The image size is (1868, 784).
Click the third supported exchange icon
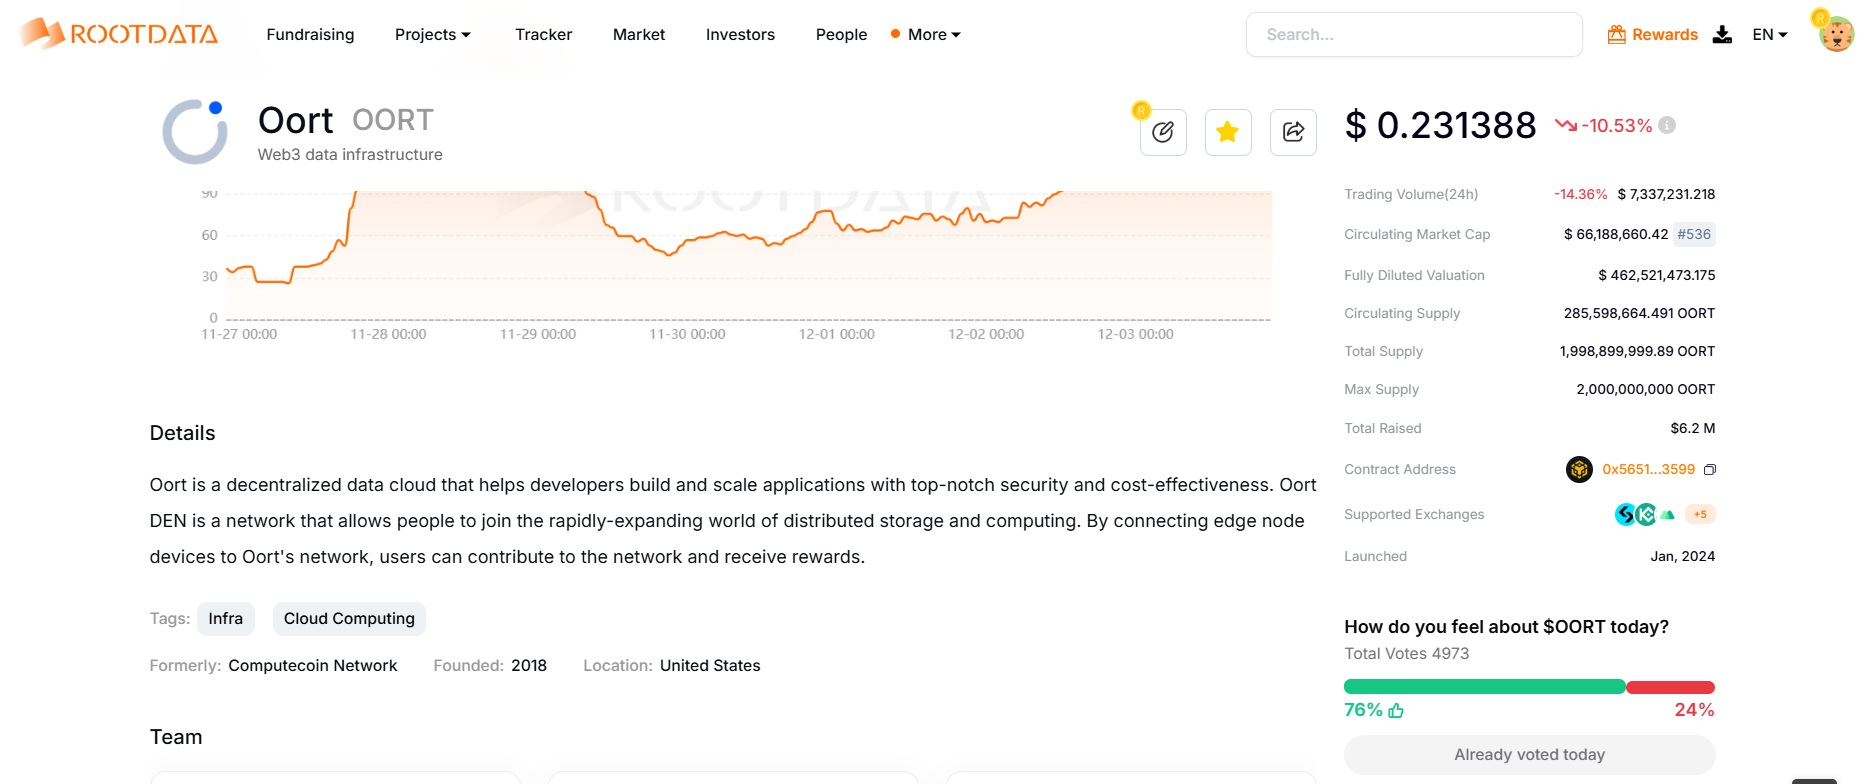pos(1667,515)
